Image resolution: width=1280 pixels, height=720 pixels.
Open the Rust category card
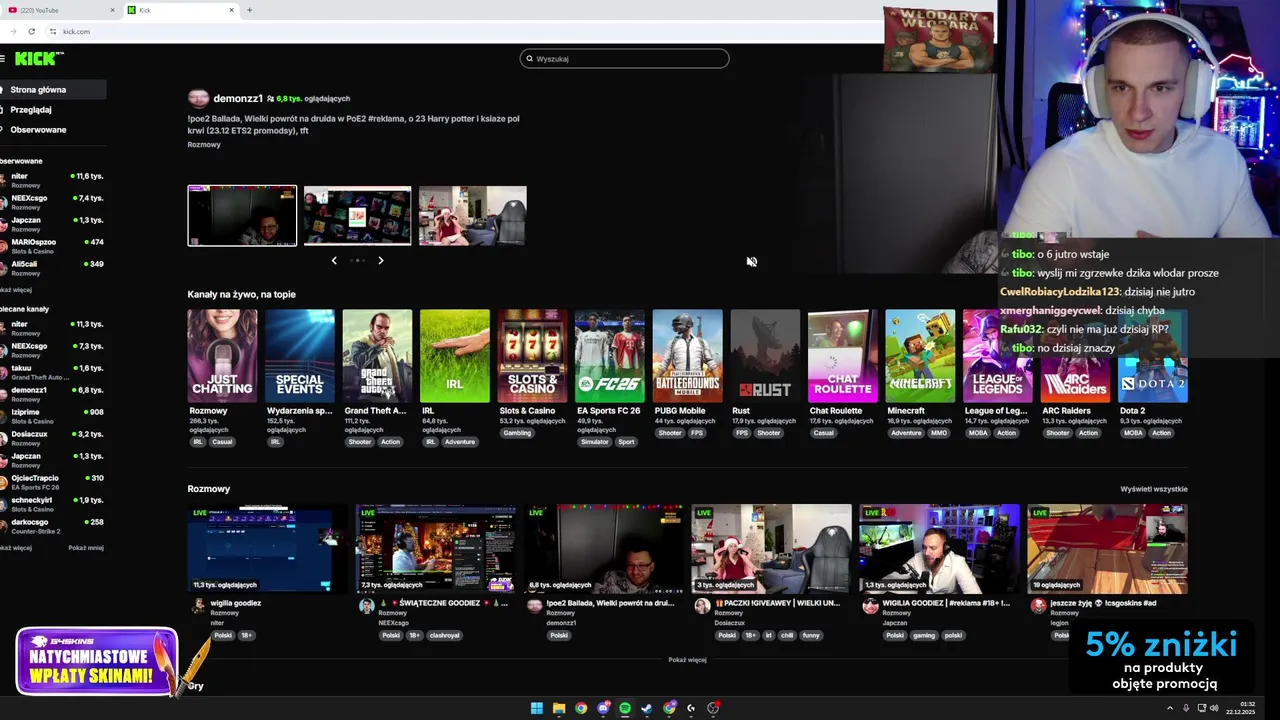[765, 356]
